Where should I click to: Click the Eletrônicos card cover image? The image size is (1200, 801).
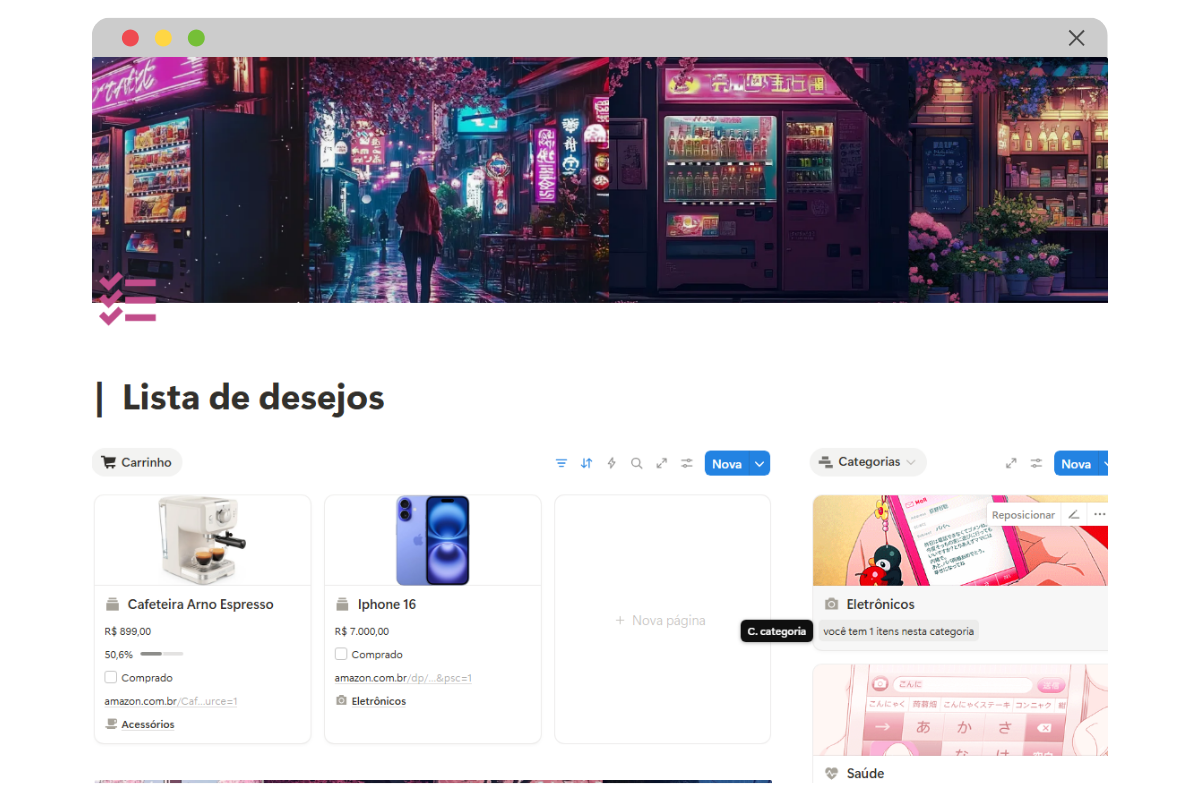(x=960, y=541)
